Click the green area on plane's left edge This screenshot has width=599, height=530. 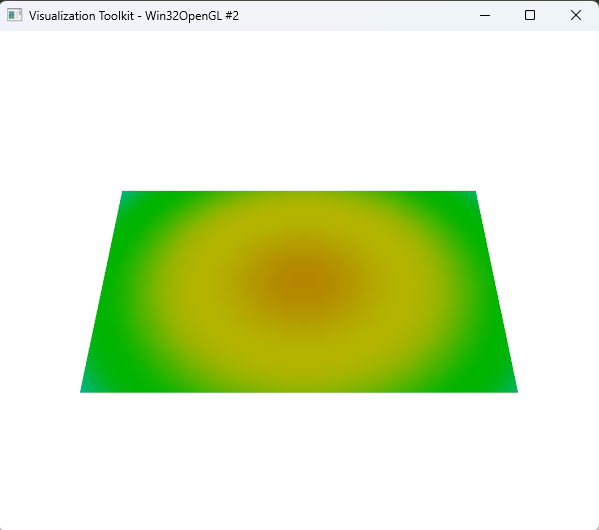tap(111, 290)
